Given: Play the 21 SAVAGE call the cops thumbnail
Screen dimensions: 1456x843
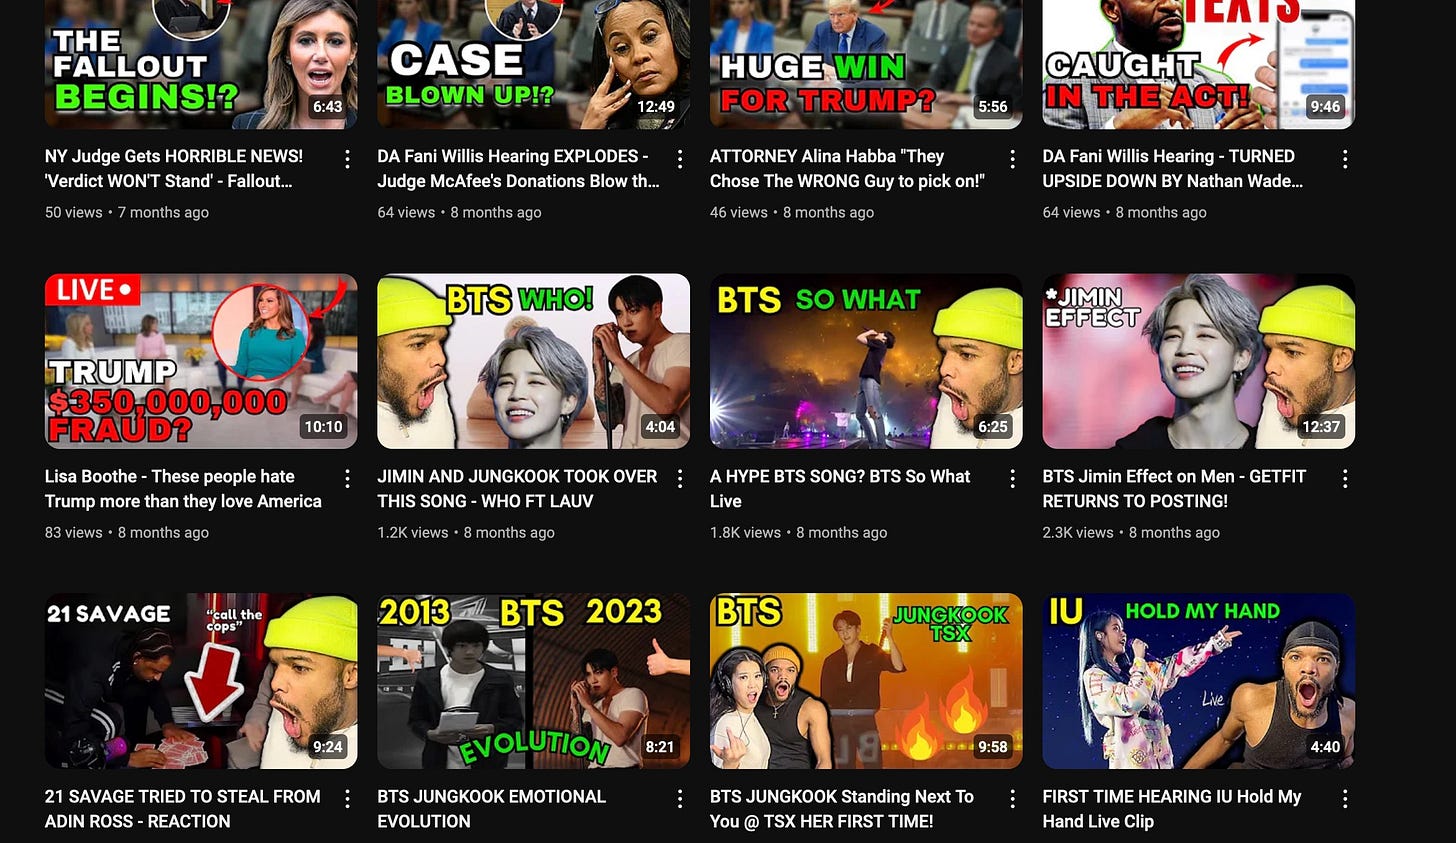Looking at the screenshot, I should click(x=201, y=681).
